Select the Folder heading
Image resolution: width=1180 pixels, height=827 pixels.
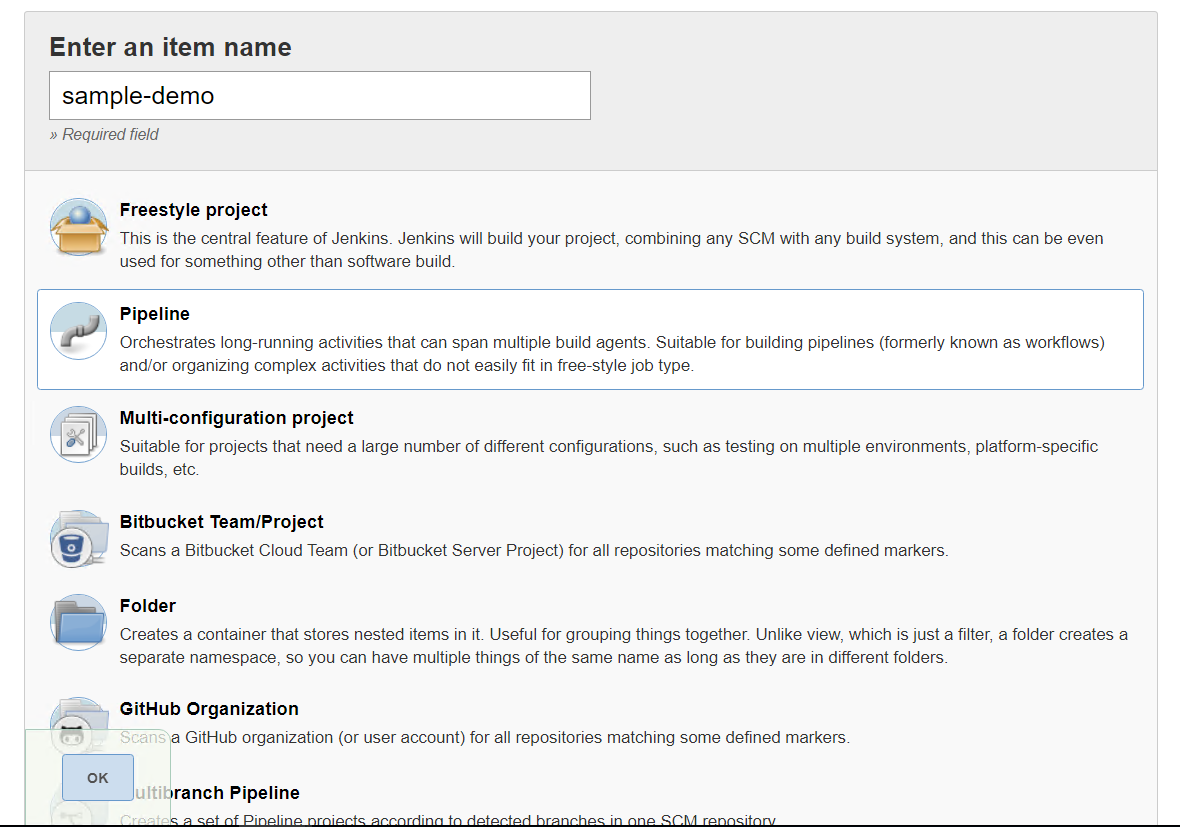tap(147, 606)
